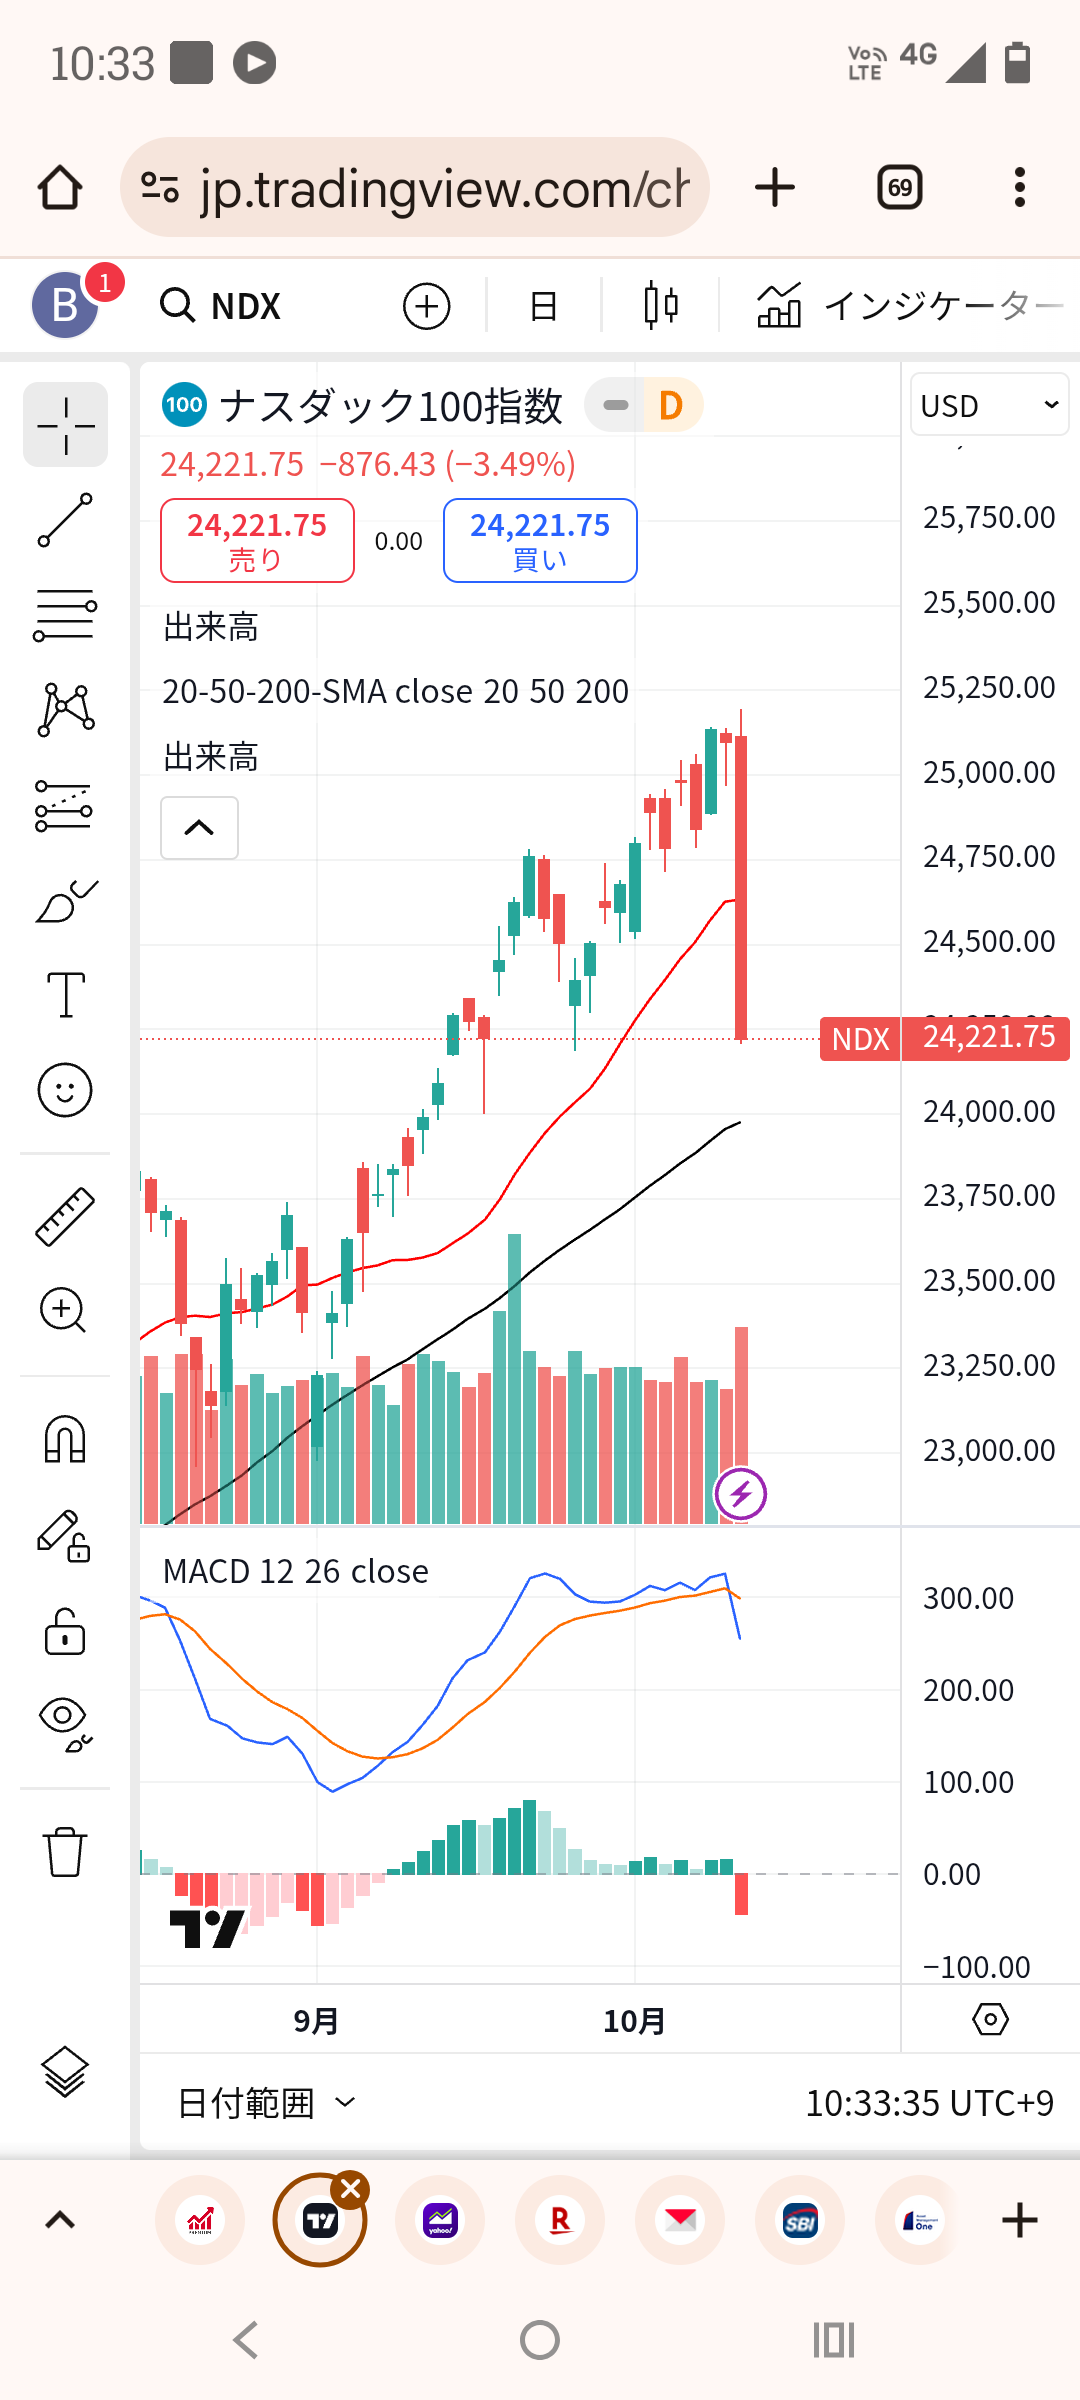1080x2400 pixels.
Task: Pick the ruler measure tool
Action: click(65, 1216)
